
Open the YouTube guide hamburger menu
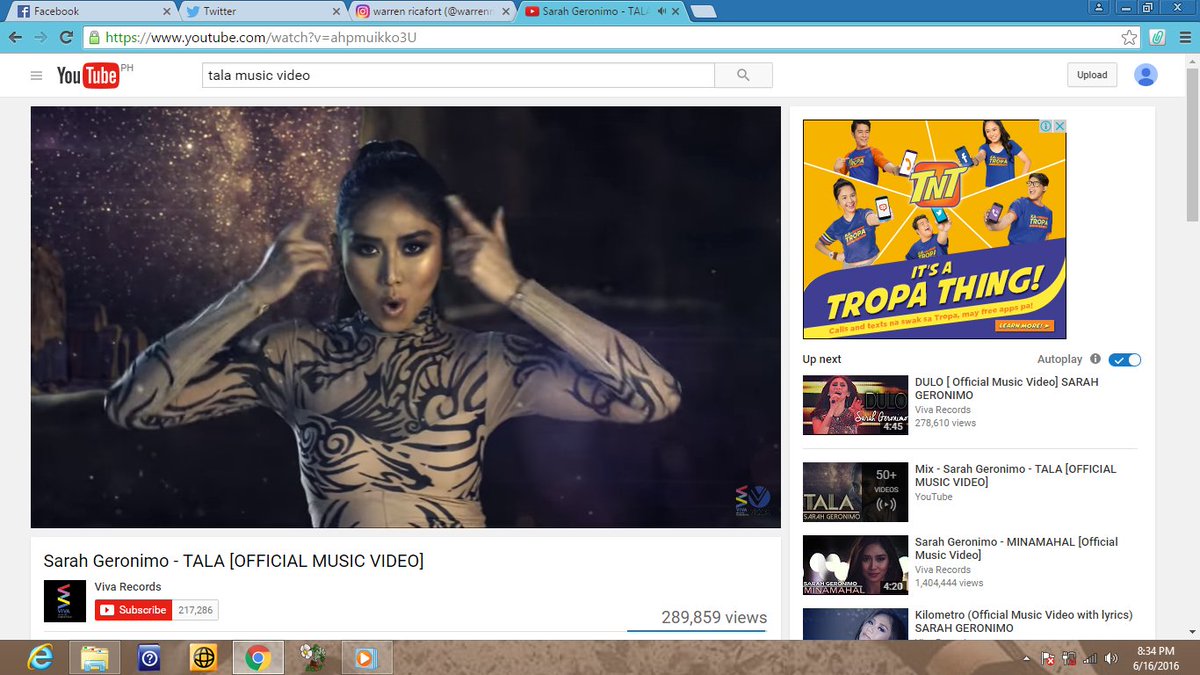click(37, 76)
